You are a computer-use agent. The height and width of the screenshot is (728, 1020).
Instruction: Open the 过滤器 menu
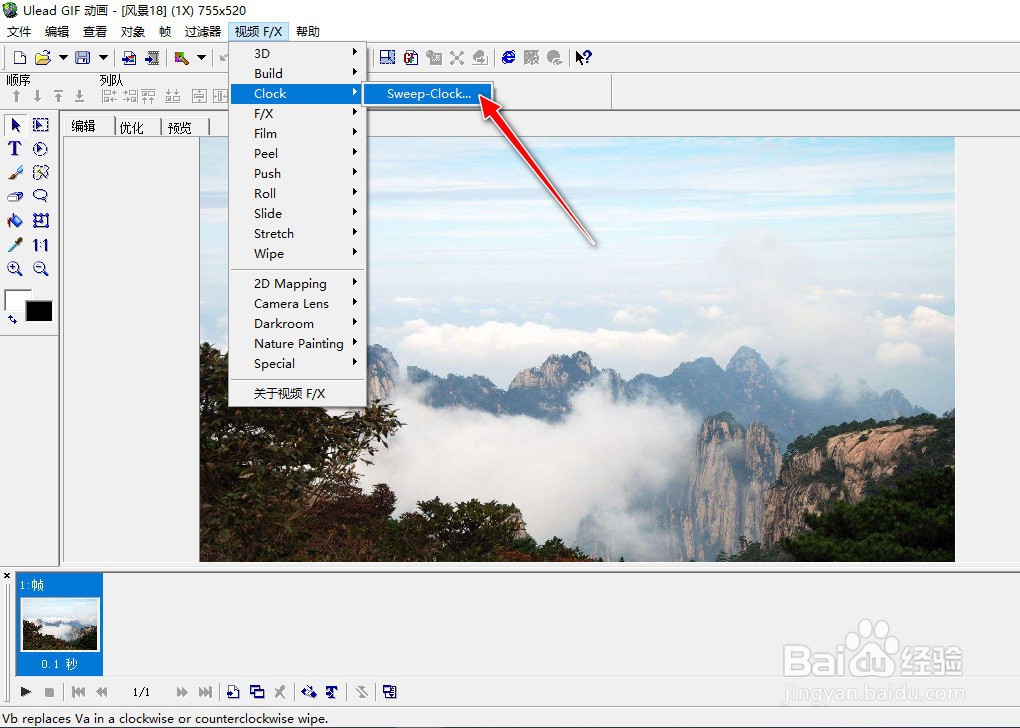coord(203,31)
